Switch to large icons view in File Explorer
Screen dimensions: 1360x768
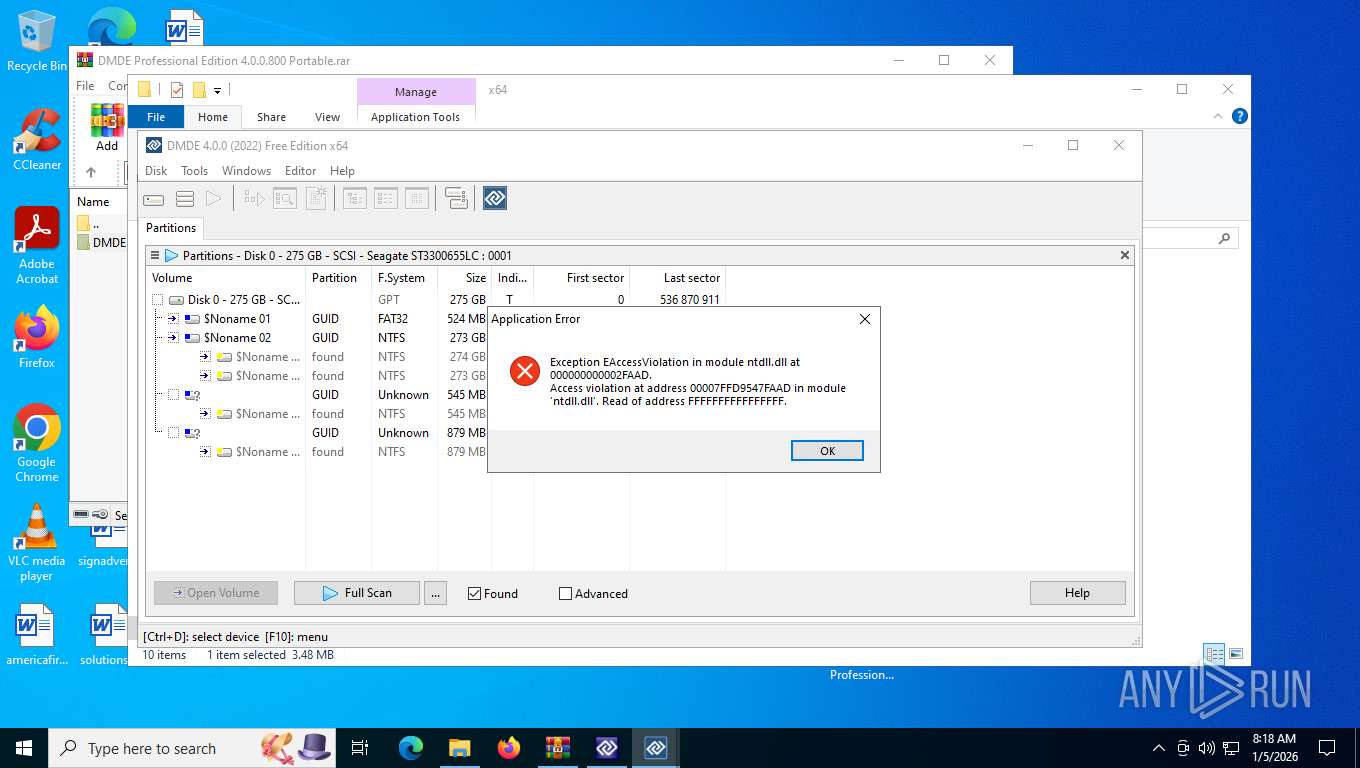click(1236, 655)
